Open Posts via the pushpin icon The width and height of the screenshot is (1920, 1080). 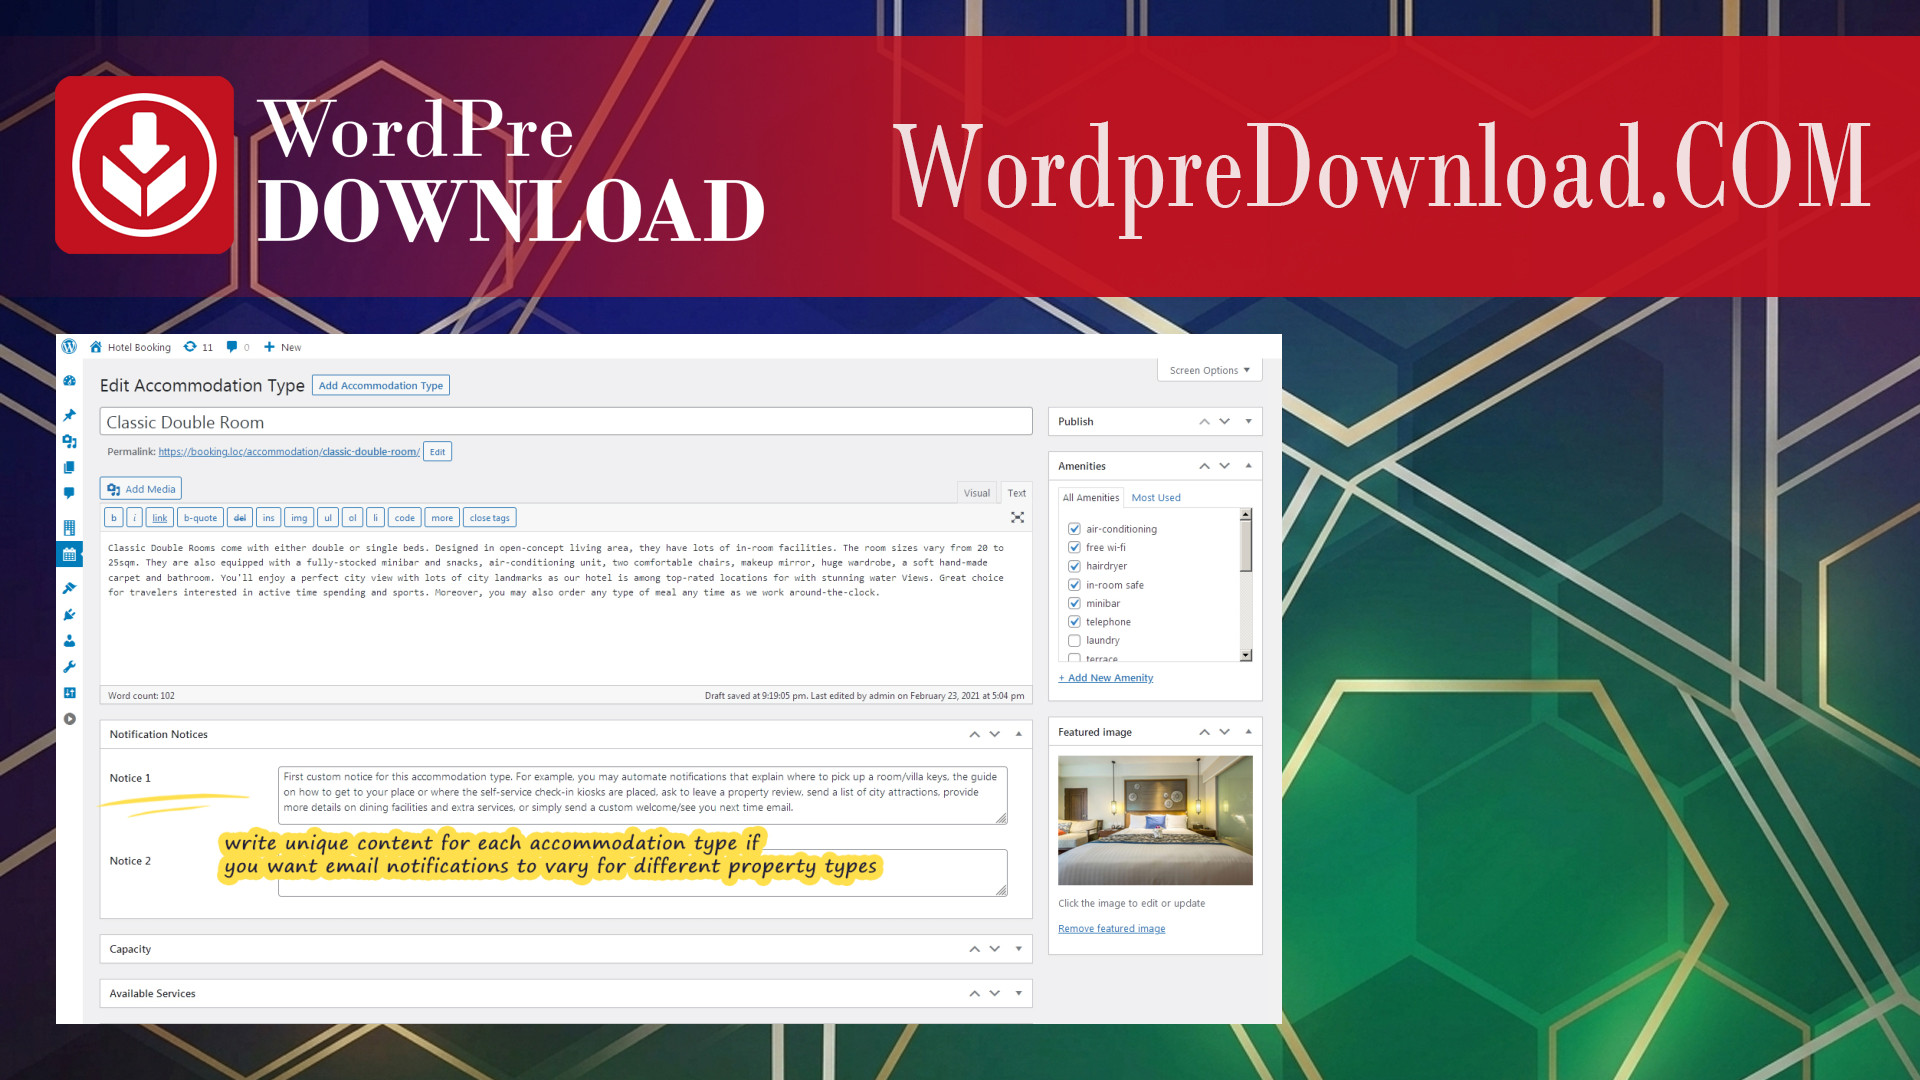[x=69, y=415]
